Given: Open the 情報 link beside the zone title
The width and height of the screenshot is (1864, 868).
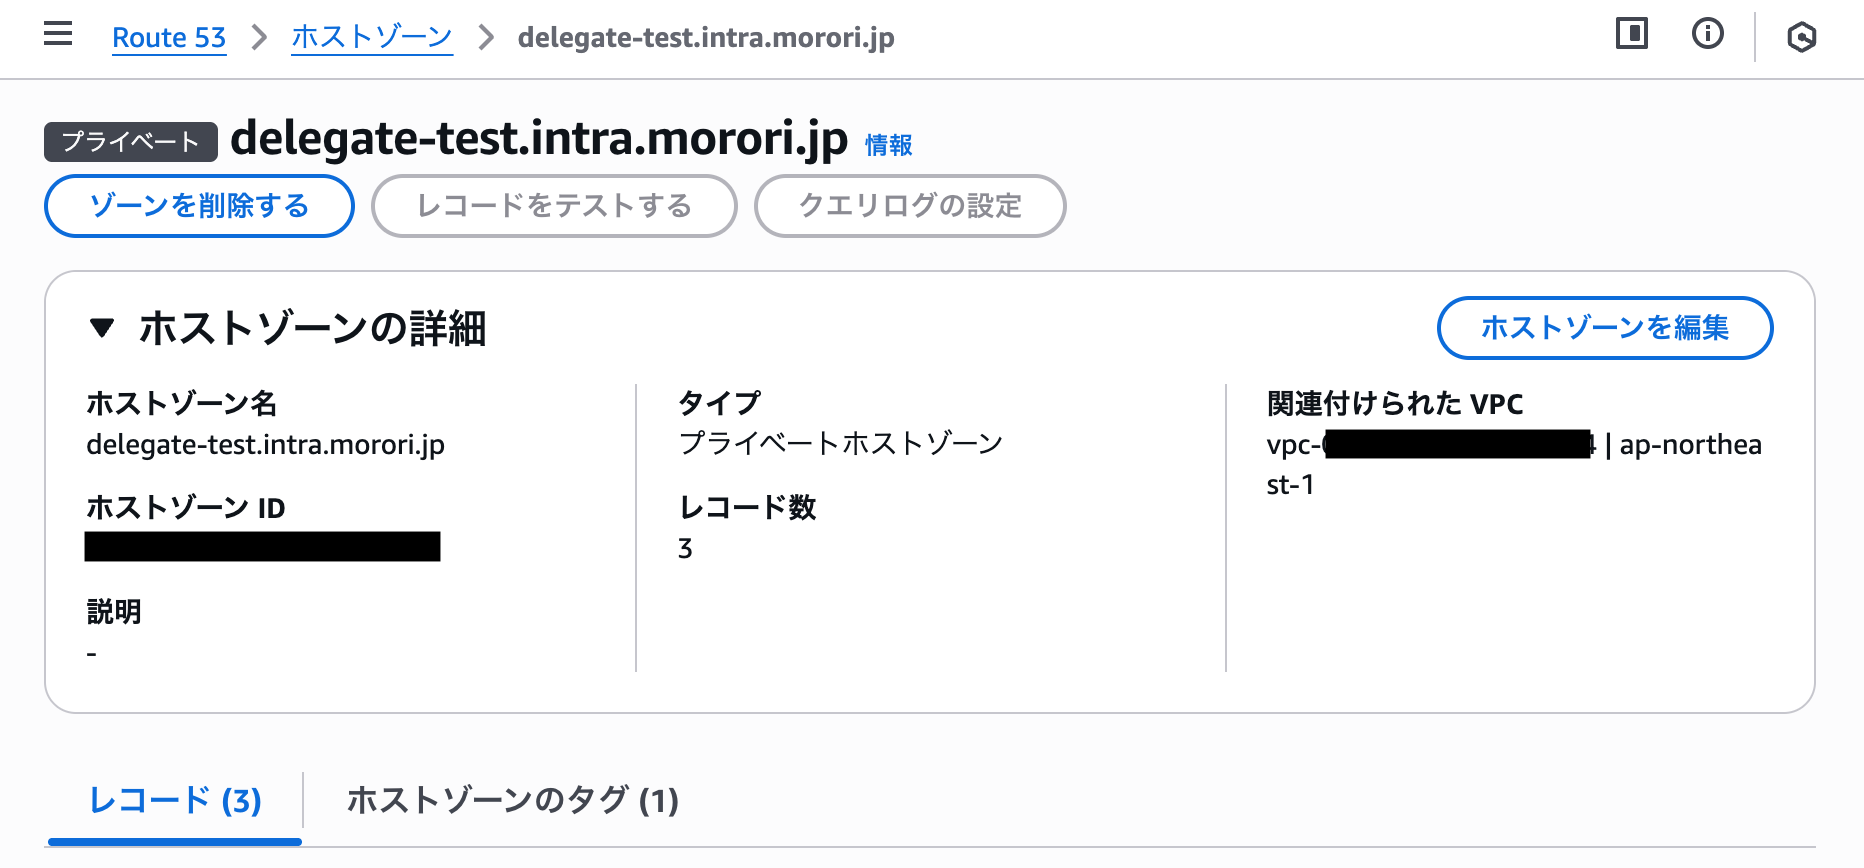Looking at the screenshot, I should tap(886, 144).
